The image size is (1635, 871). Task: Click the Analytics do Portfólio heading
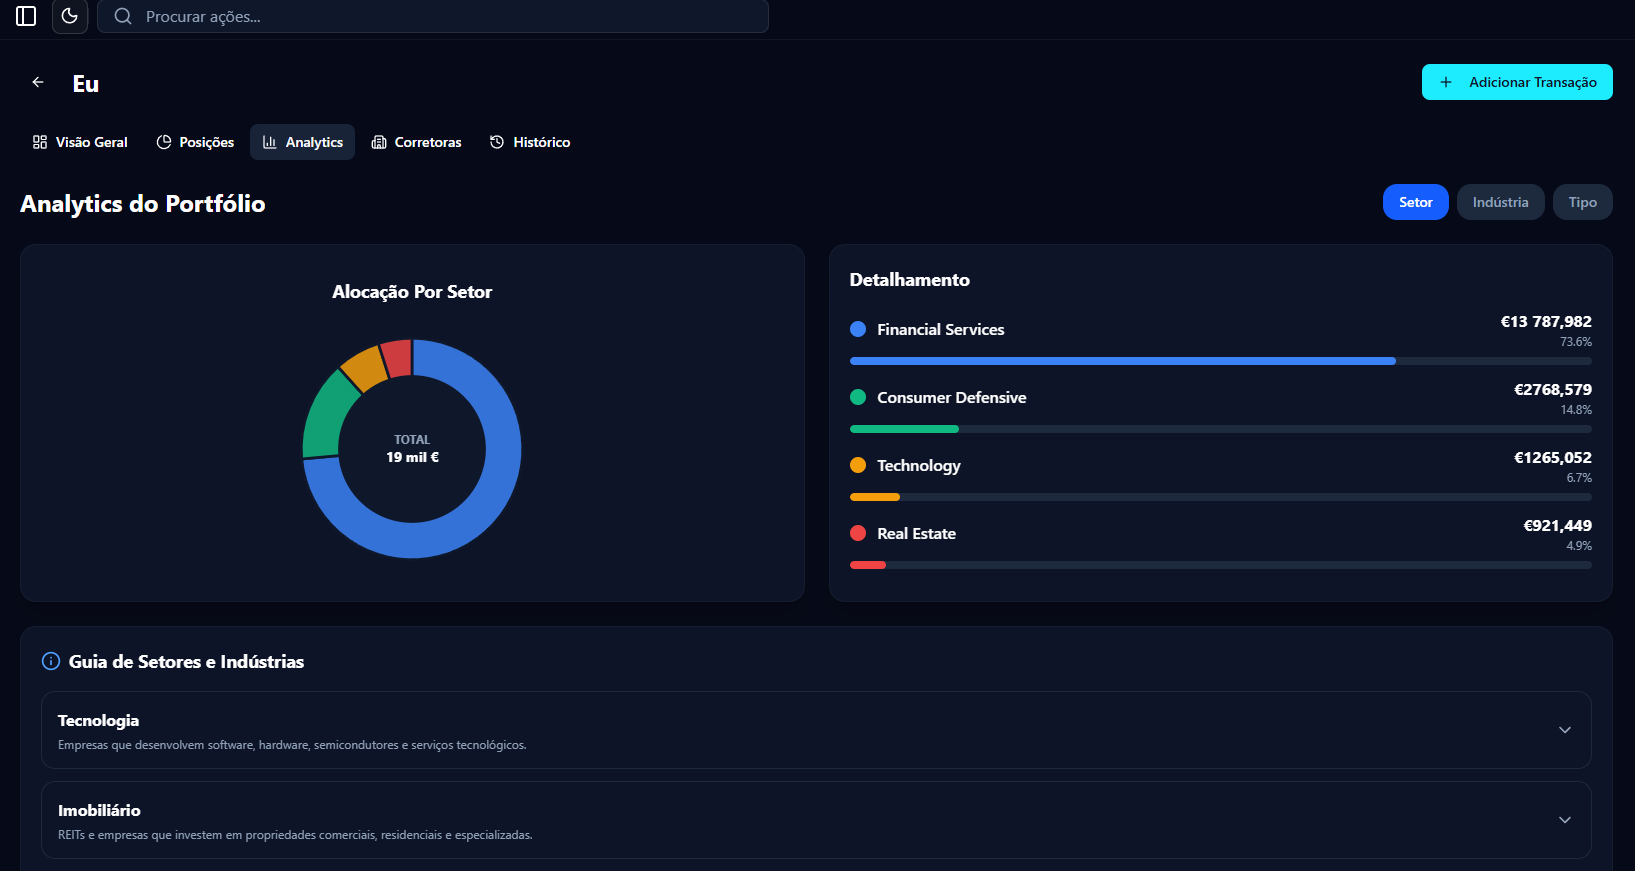pyautogui.click(x=143, y=204)
